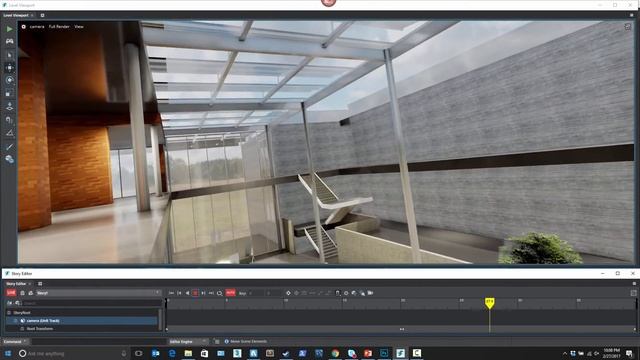Select the Root Transform track
640x360 pixels.
pyautogui.click(x=40, y=329)
